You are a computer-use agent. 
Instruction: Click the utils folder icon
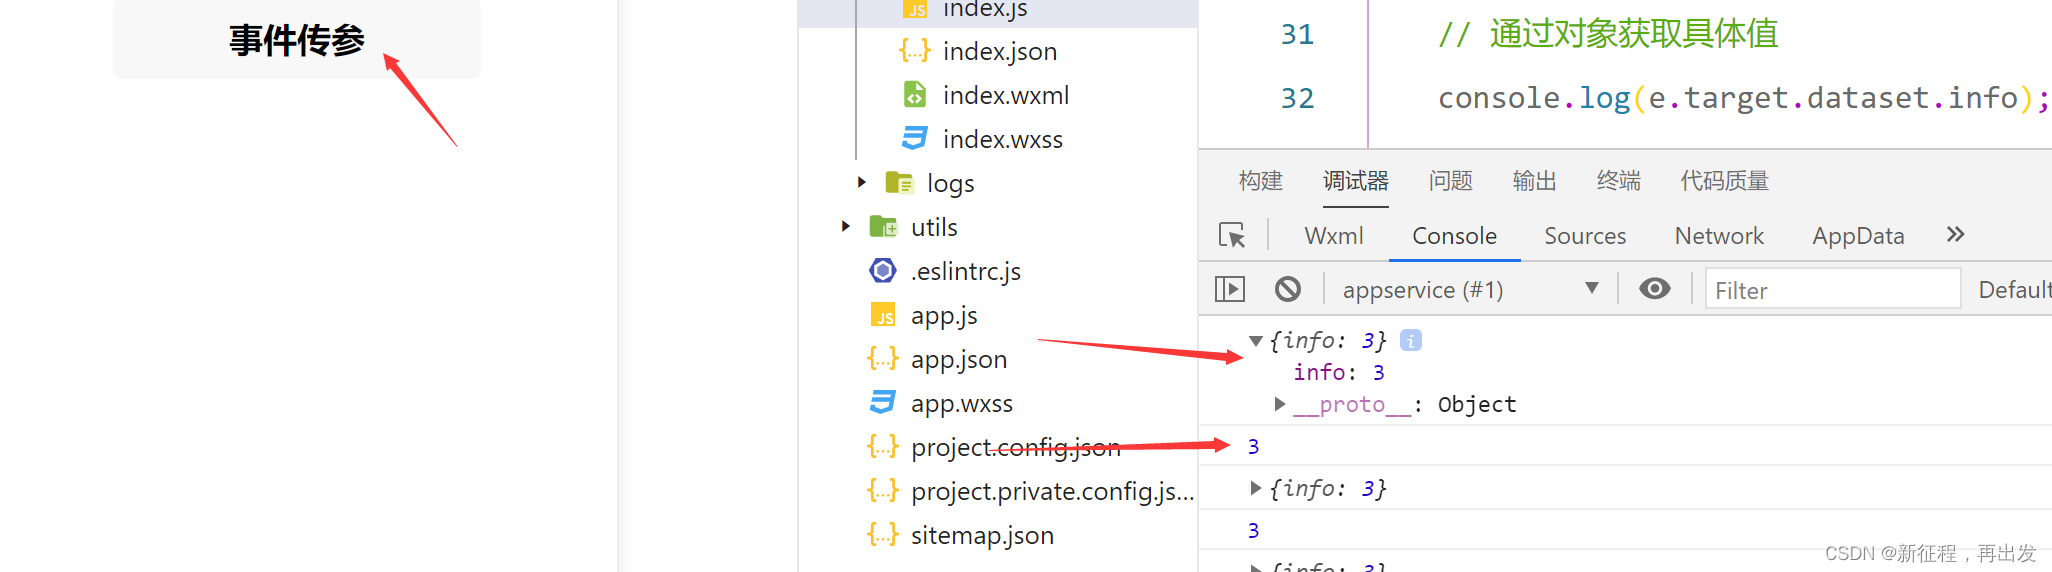click(x=883, y=227)
